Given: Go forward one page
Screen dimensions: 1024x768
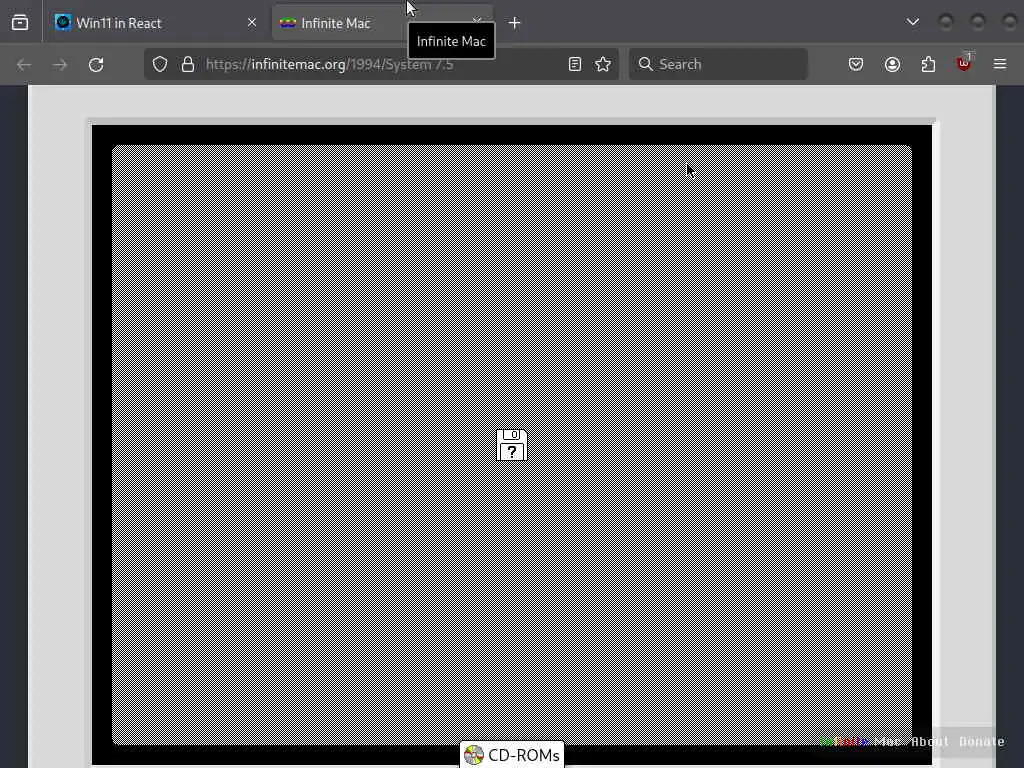Looking at the screenshot, I should click(x=60, y=64).
